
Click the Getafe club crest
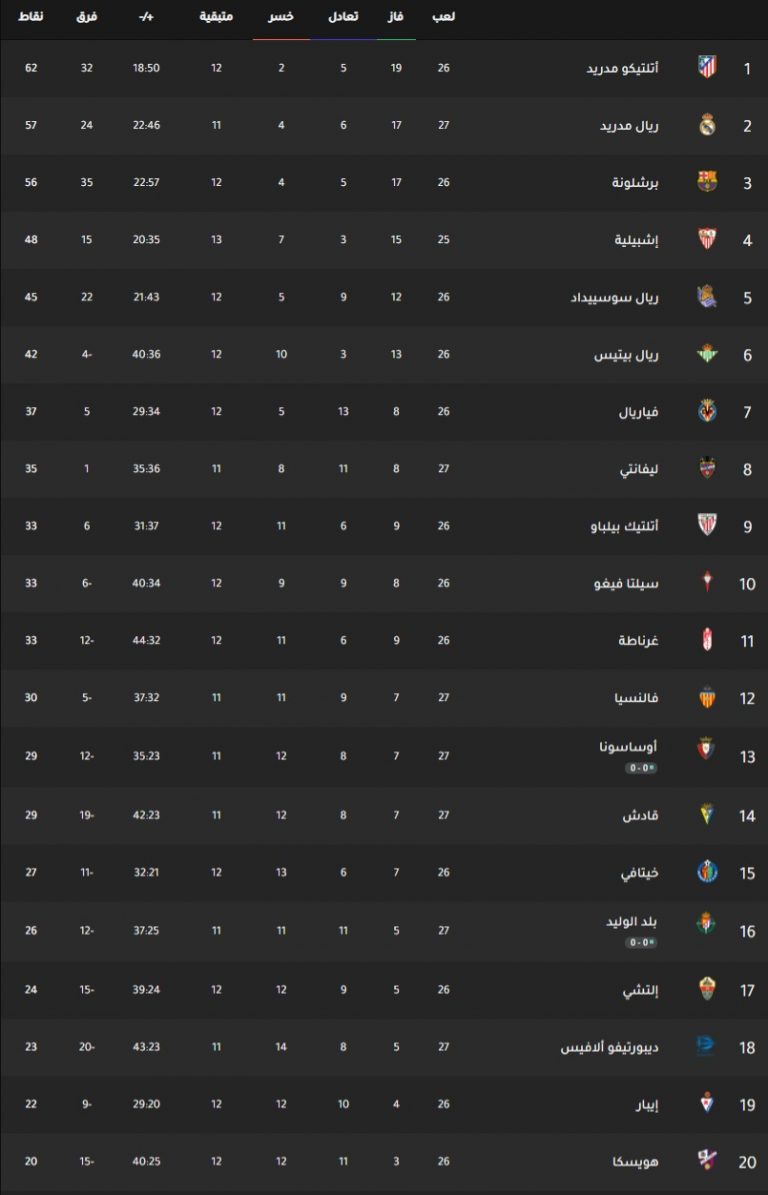(707, 871)
